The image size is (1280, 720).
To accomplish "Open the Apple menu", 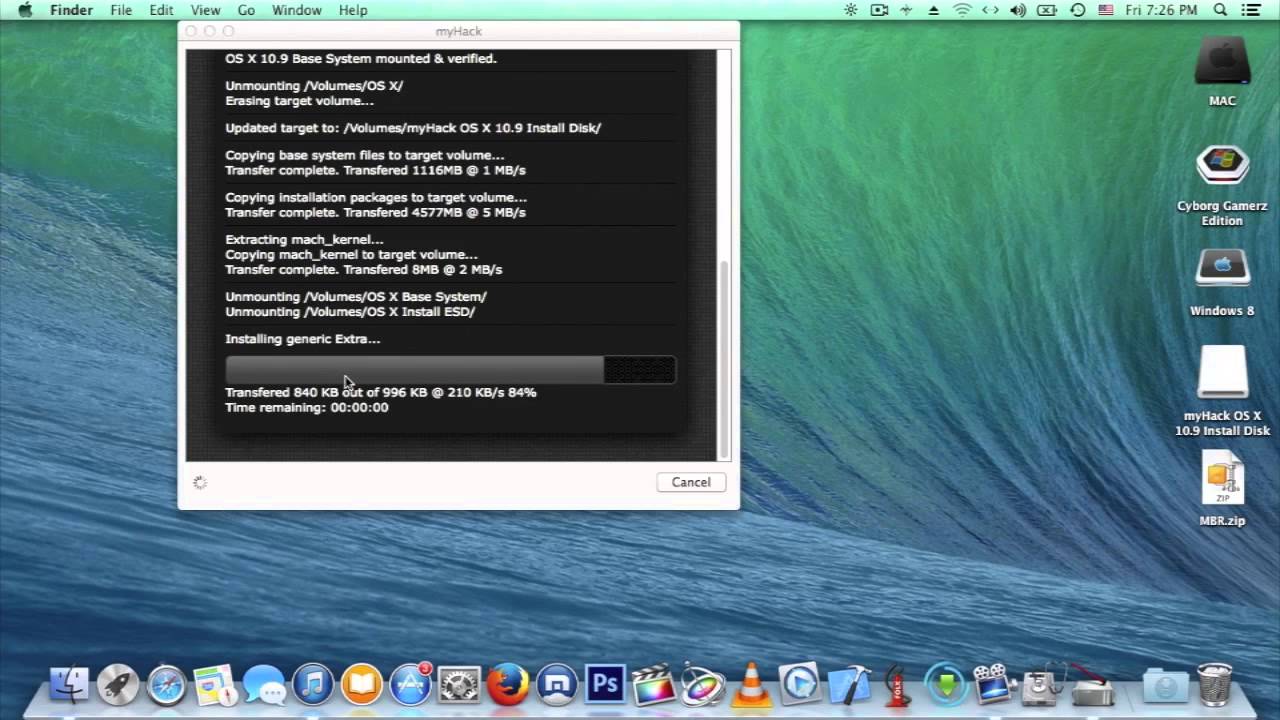I will [x=25, y=10].
